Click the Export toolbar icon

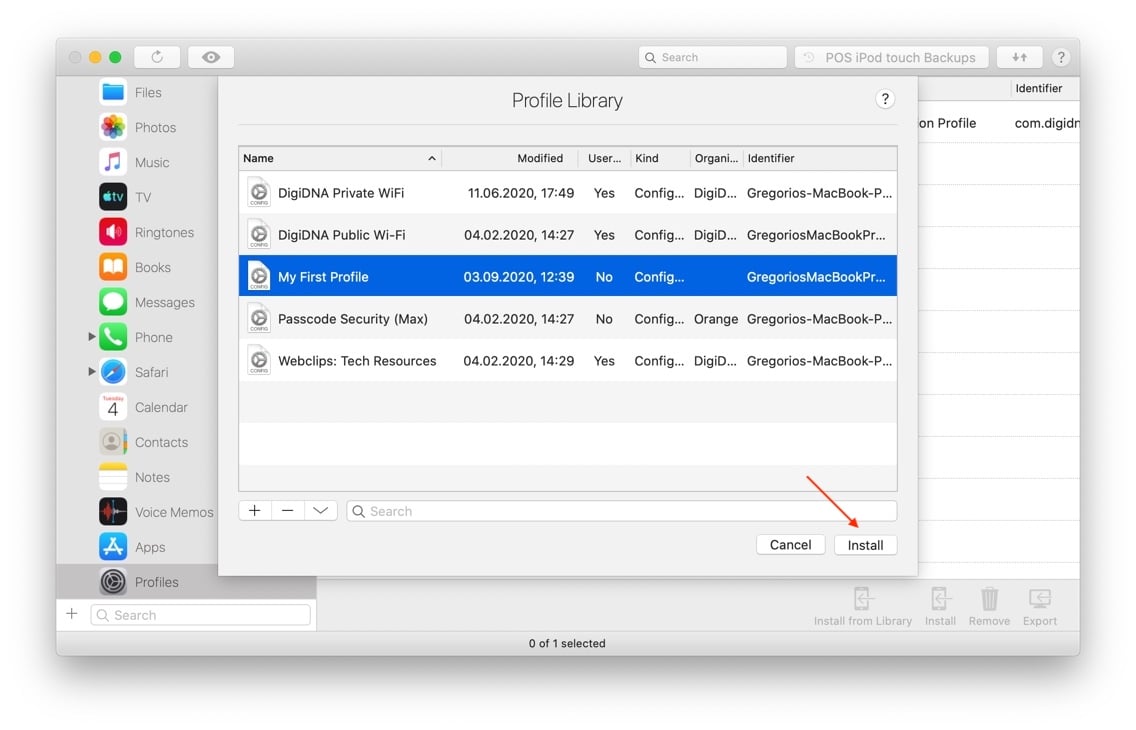click(1040, 607)
